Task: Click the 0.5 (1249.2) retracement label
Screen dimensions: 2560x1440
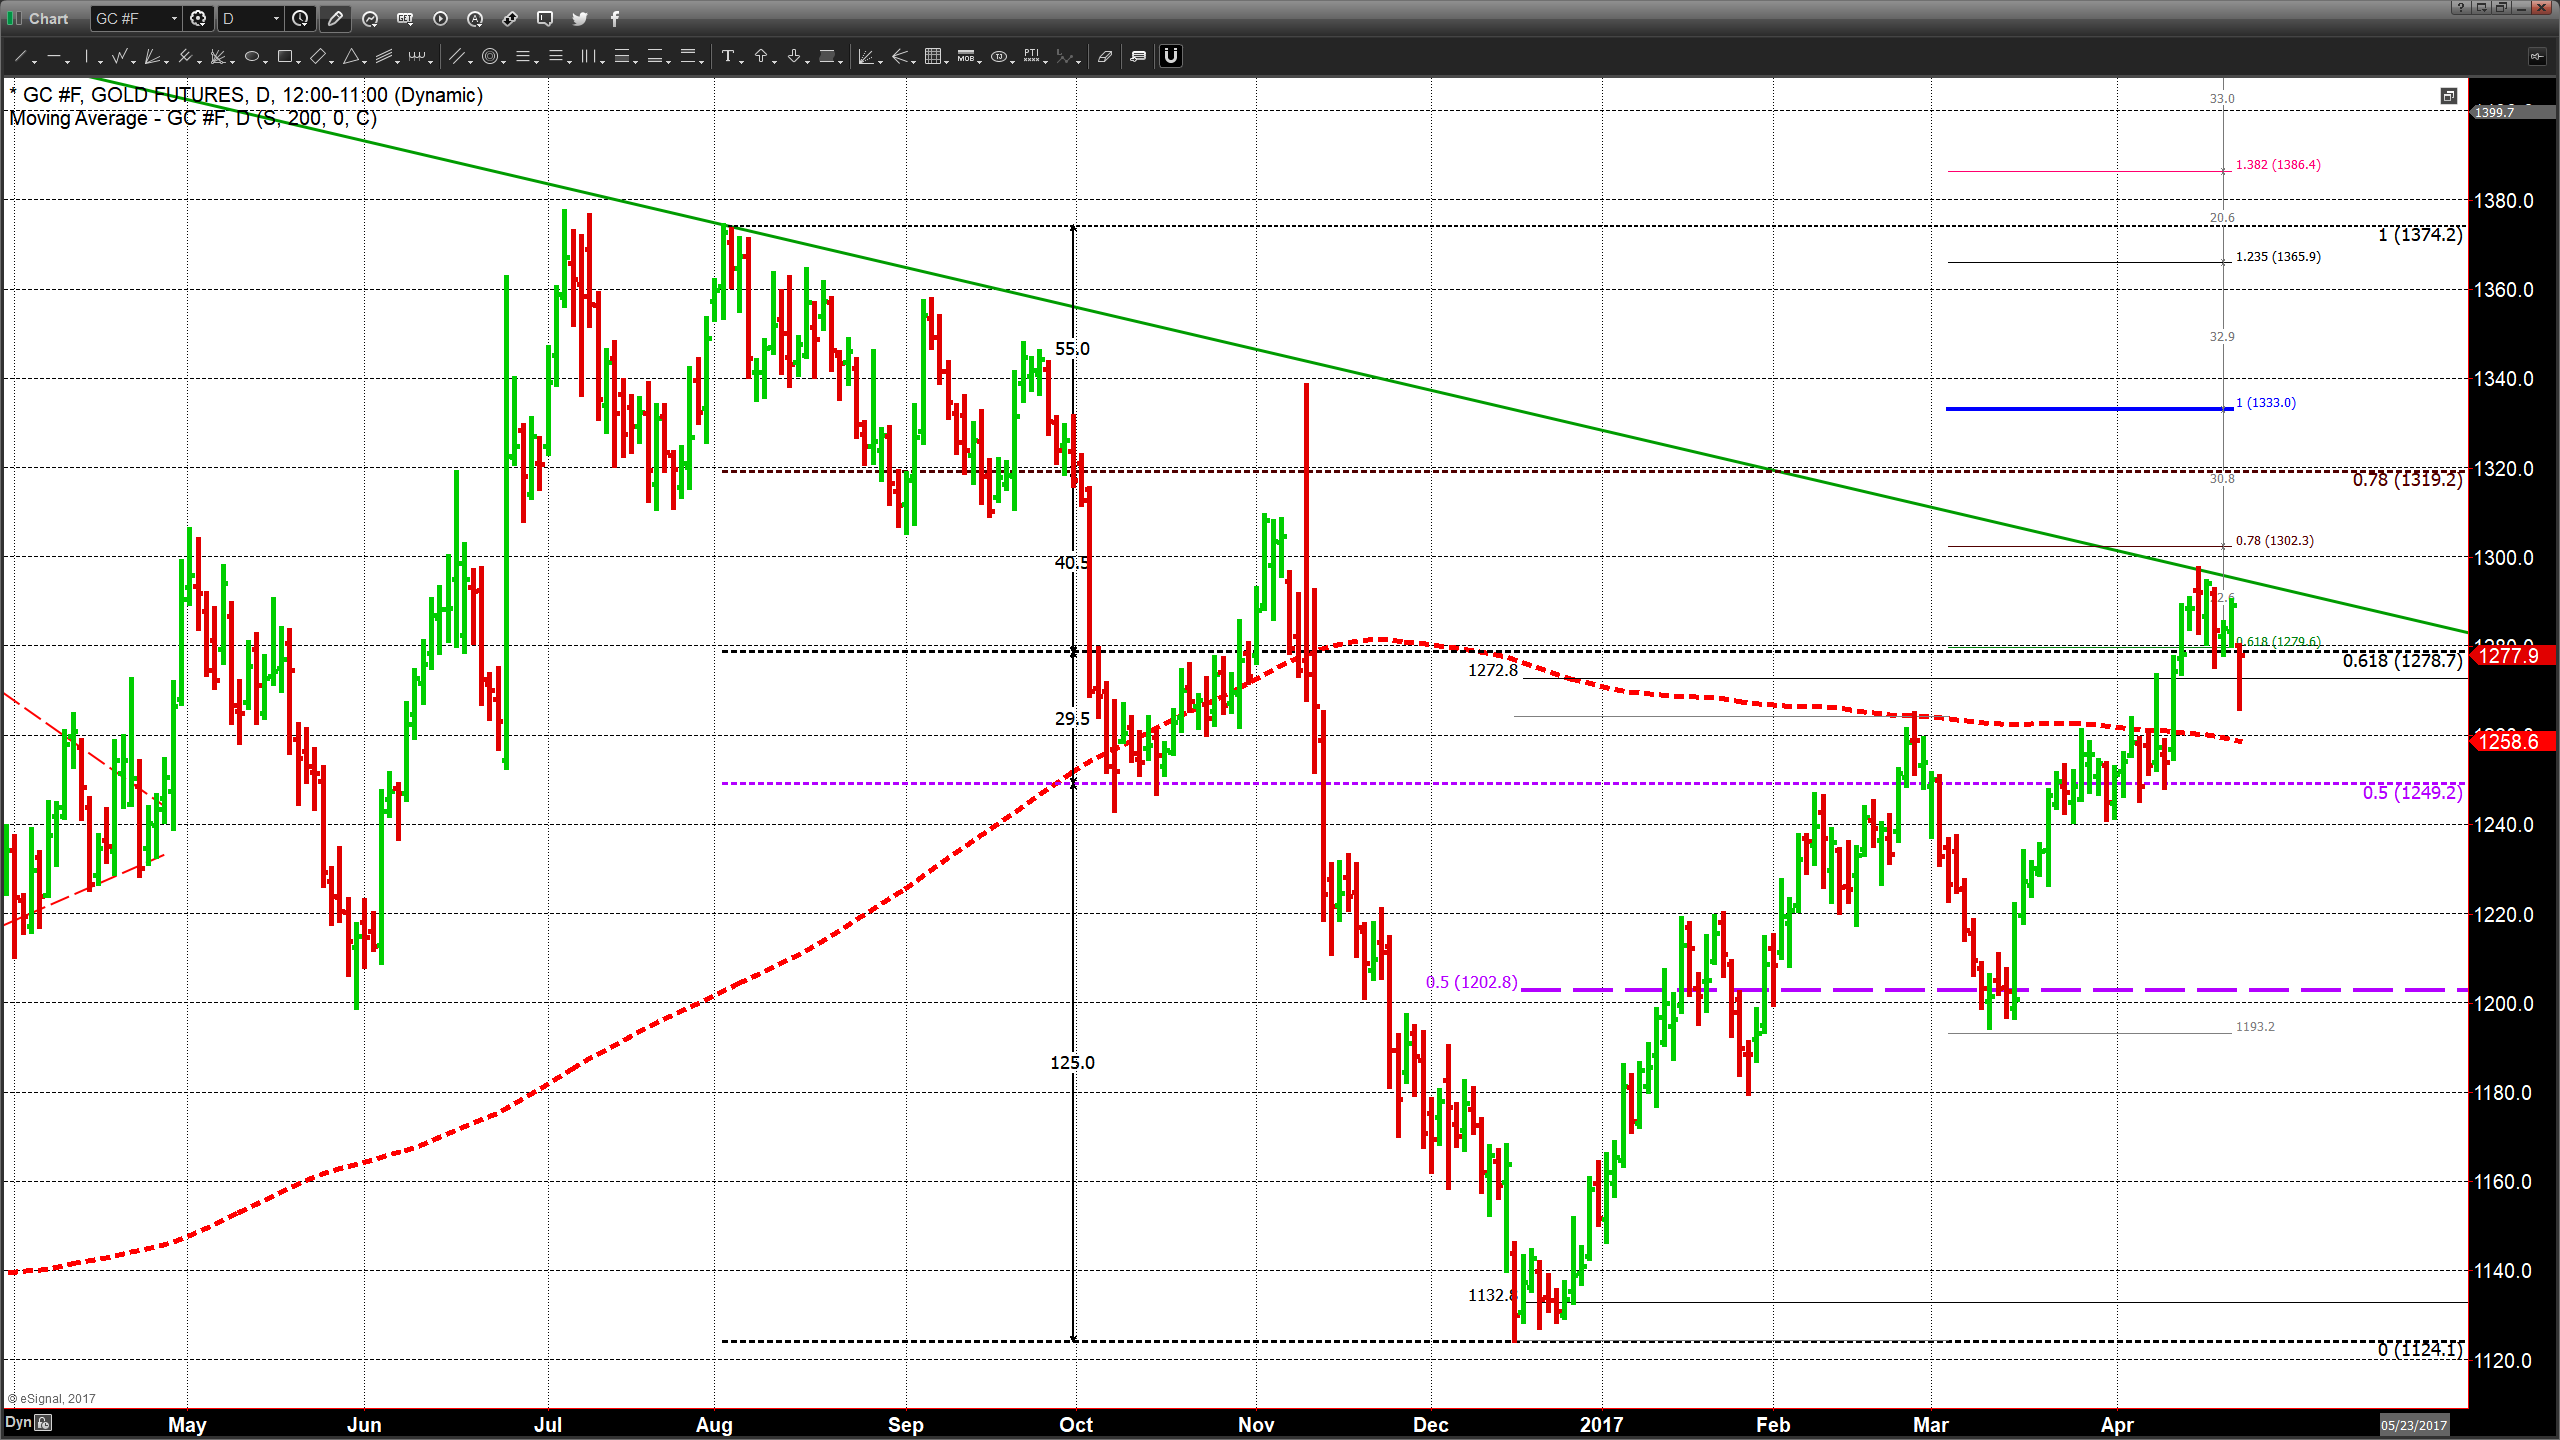Action: [2412, 792]
